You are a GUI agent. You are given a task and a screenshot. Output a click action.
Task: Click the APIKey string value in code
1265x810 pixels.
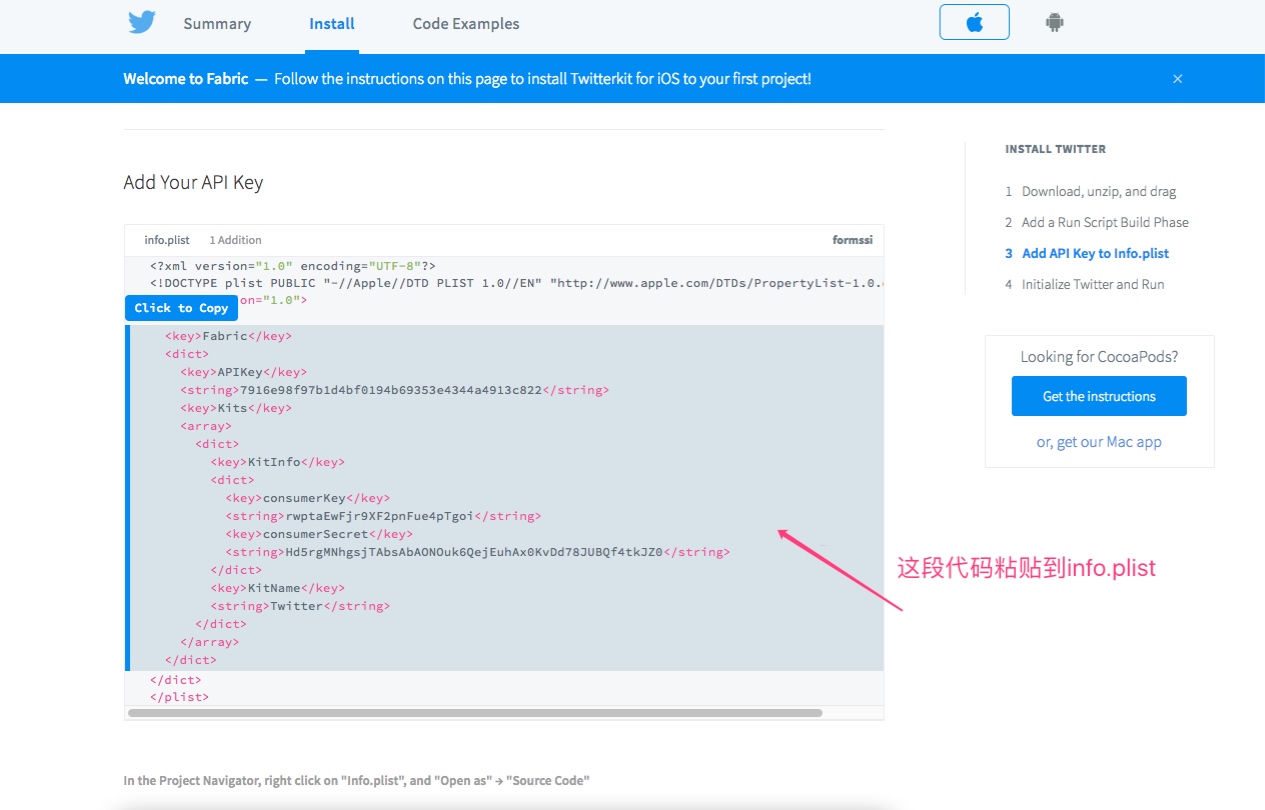(390, 390)
